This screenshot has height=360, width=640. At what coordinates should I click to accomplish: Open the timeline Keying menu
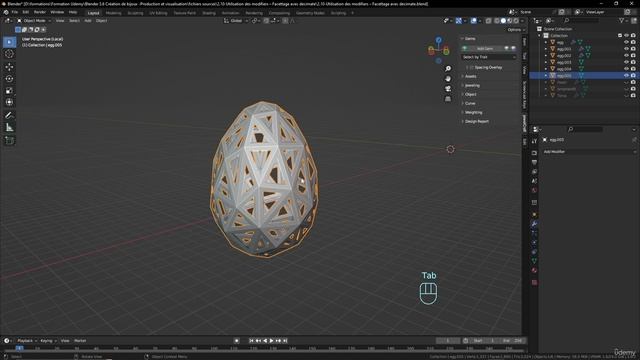[x=48, y=340]
